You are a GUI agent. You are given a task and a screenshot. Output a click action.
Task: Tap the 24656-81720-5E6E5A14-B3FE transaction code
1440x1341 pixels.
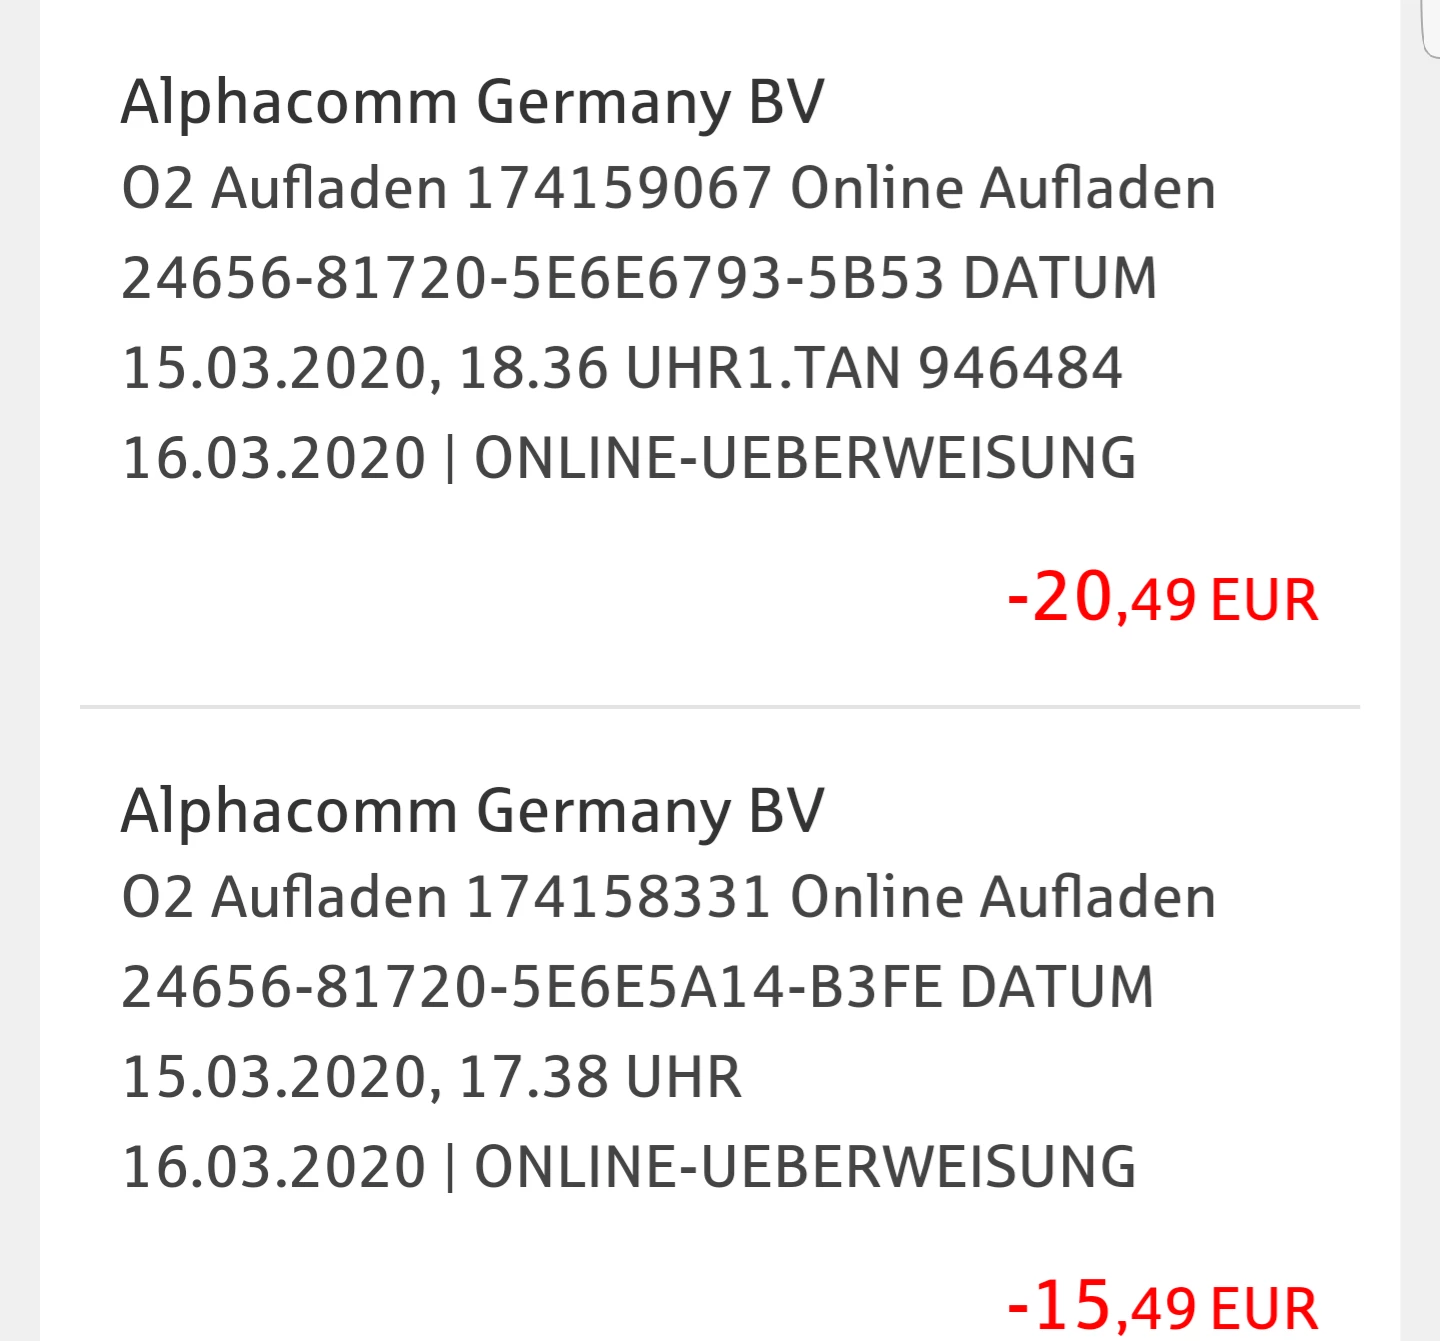[532, 987]
